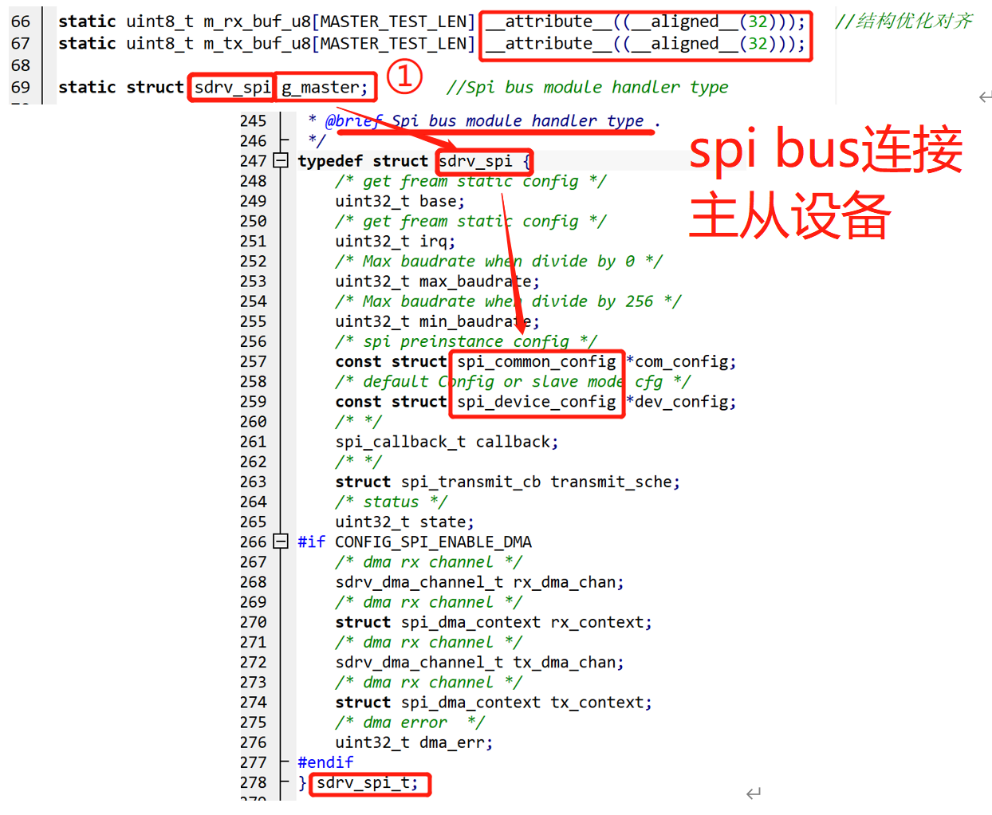This screenshot has height=815, width=992.
Task: Click the boxed spi_device_config type name
Action: [x=536, y=401]
